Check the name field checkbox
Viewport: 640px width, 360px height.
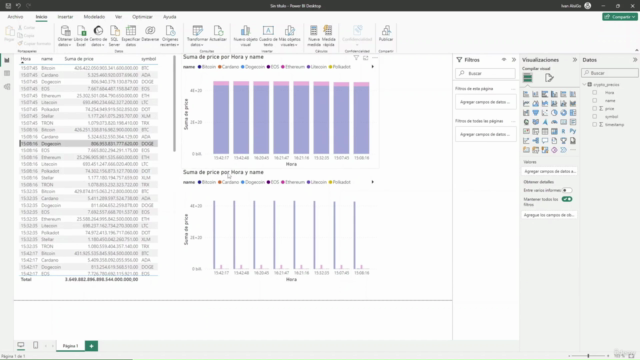tap(594, 100)
